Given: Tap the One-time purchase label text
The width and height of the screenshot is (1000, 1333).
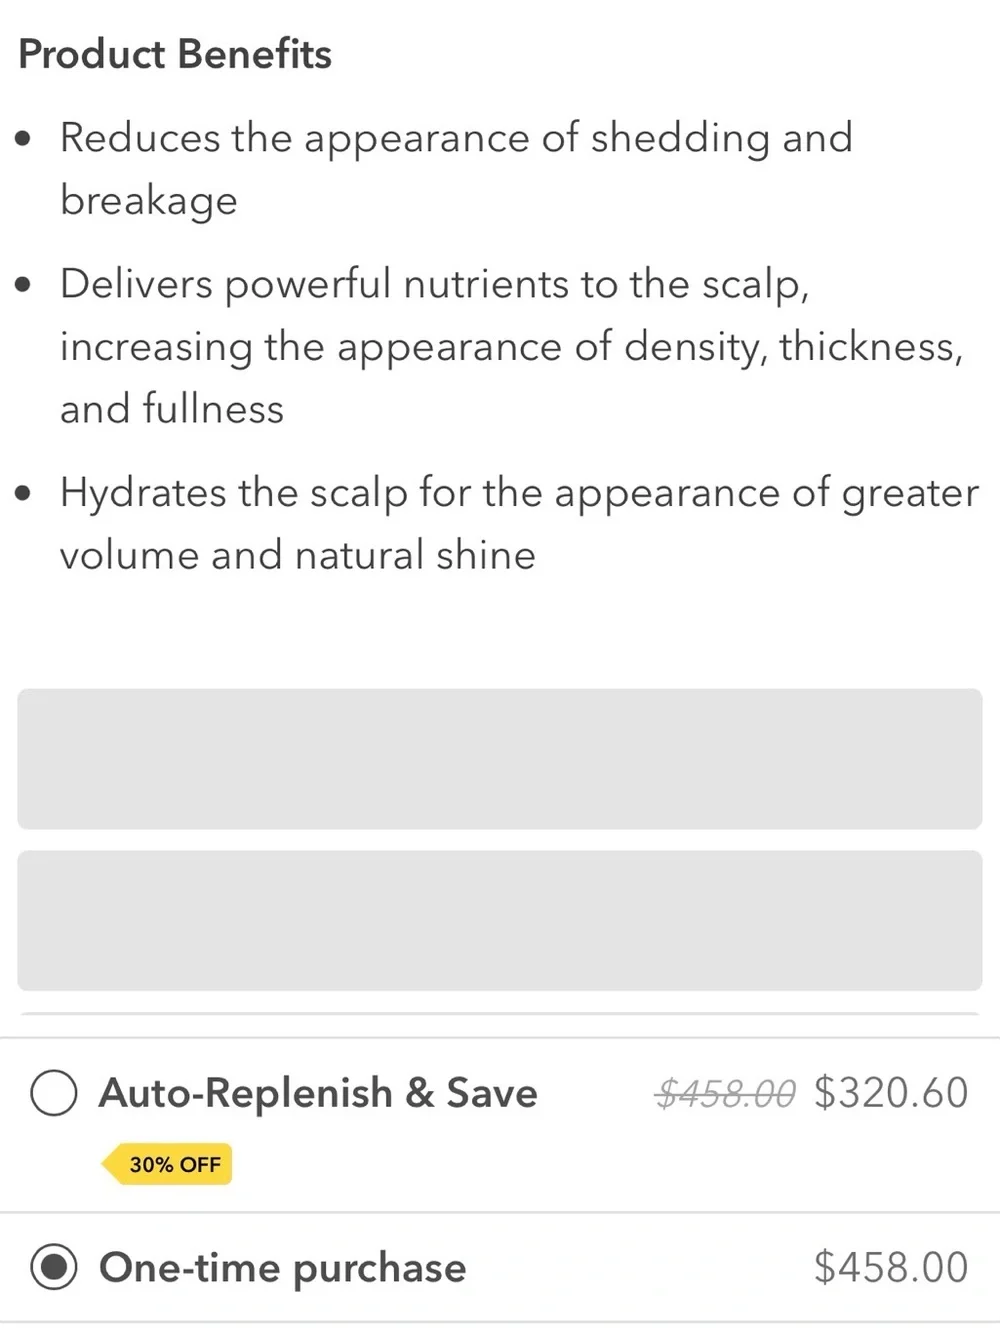Looking at the screenshot, I should [282, 1268].
